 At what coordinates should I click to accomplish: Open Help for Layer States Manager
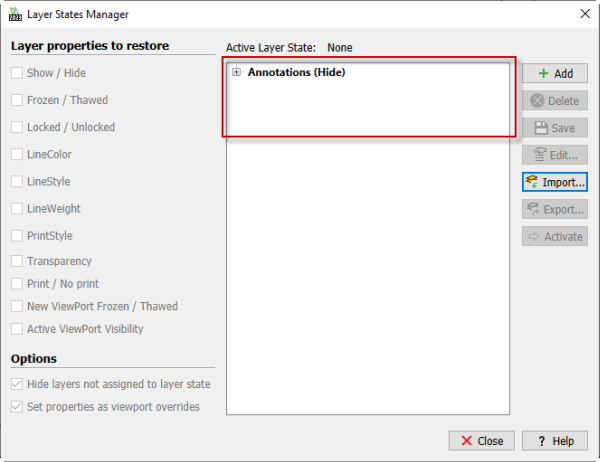tap(555, 441)
